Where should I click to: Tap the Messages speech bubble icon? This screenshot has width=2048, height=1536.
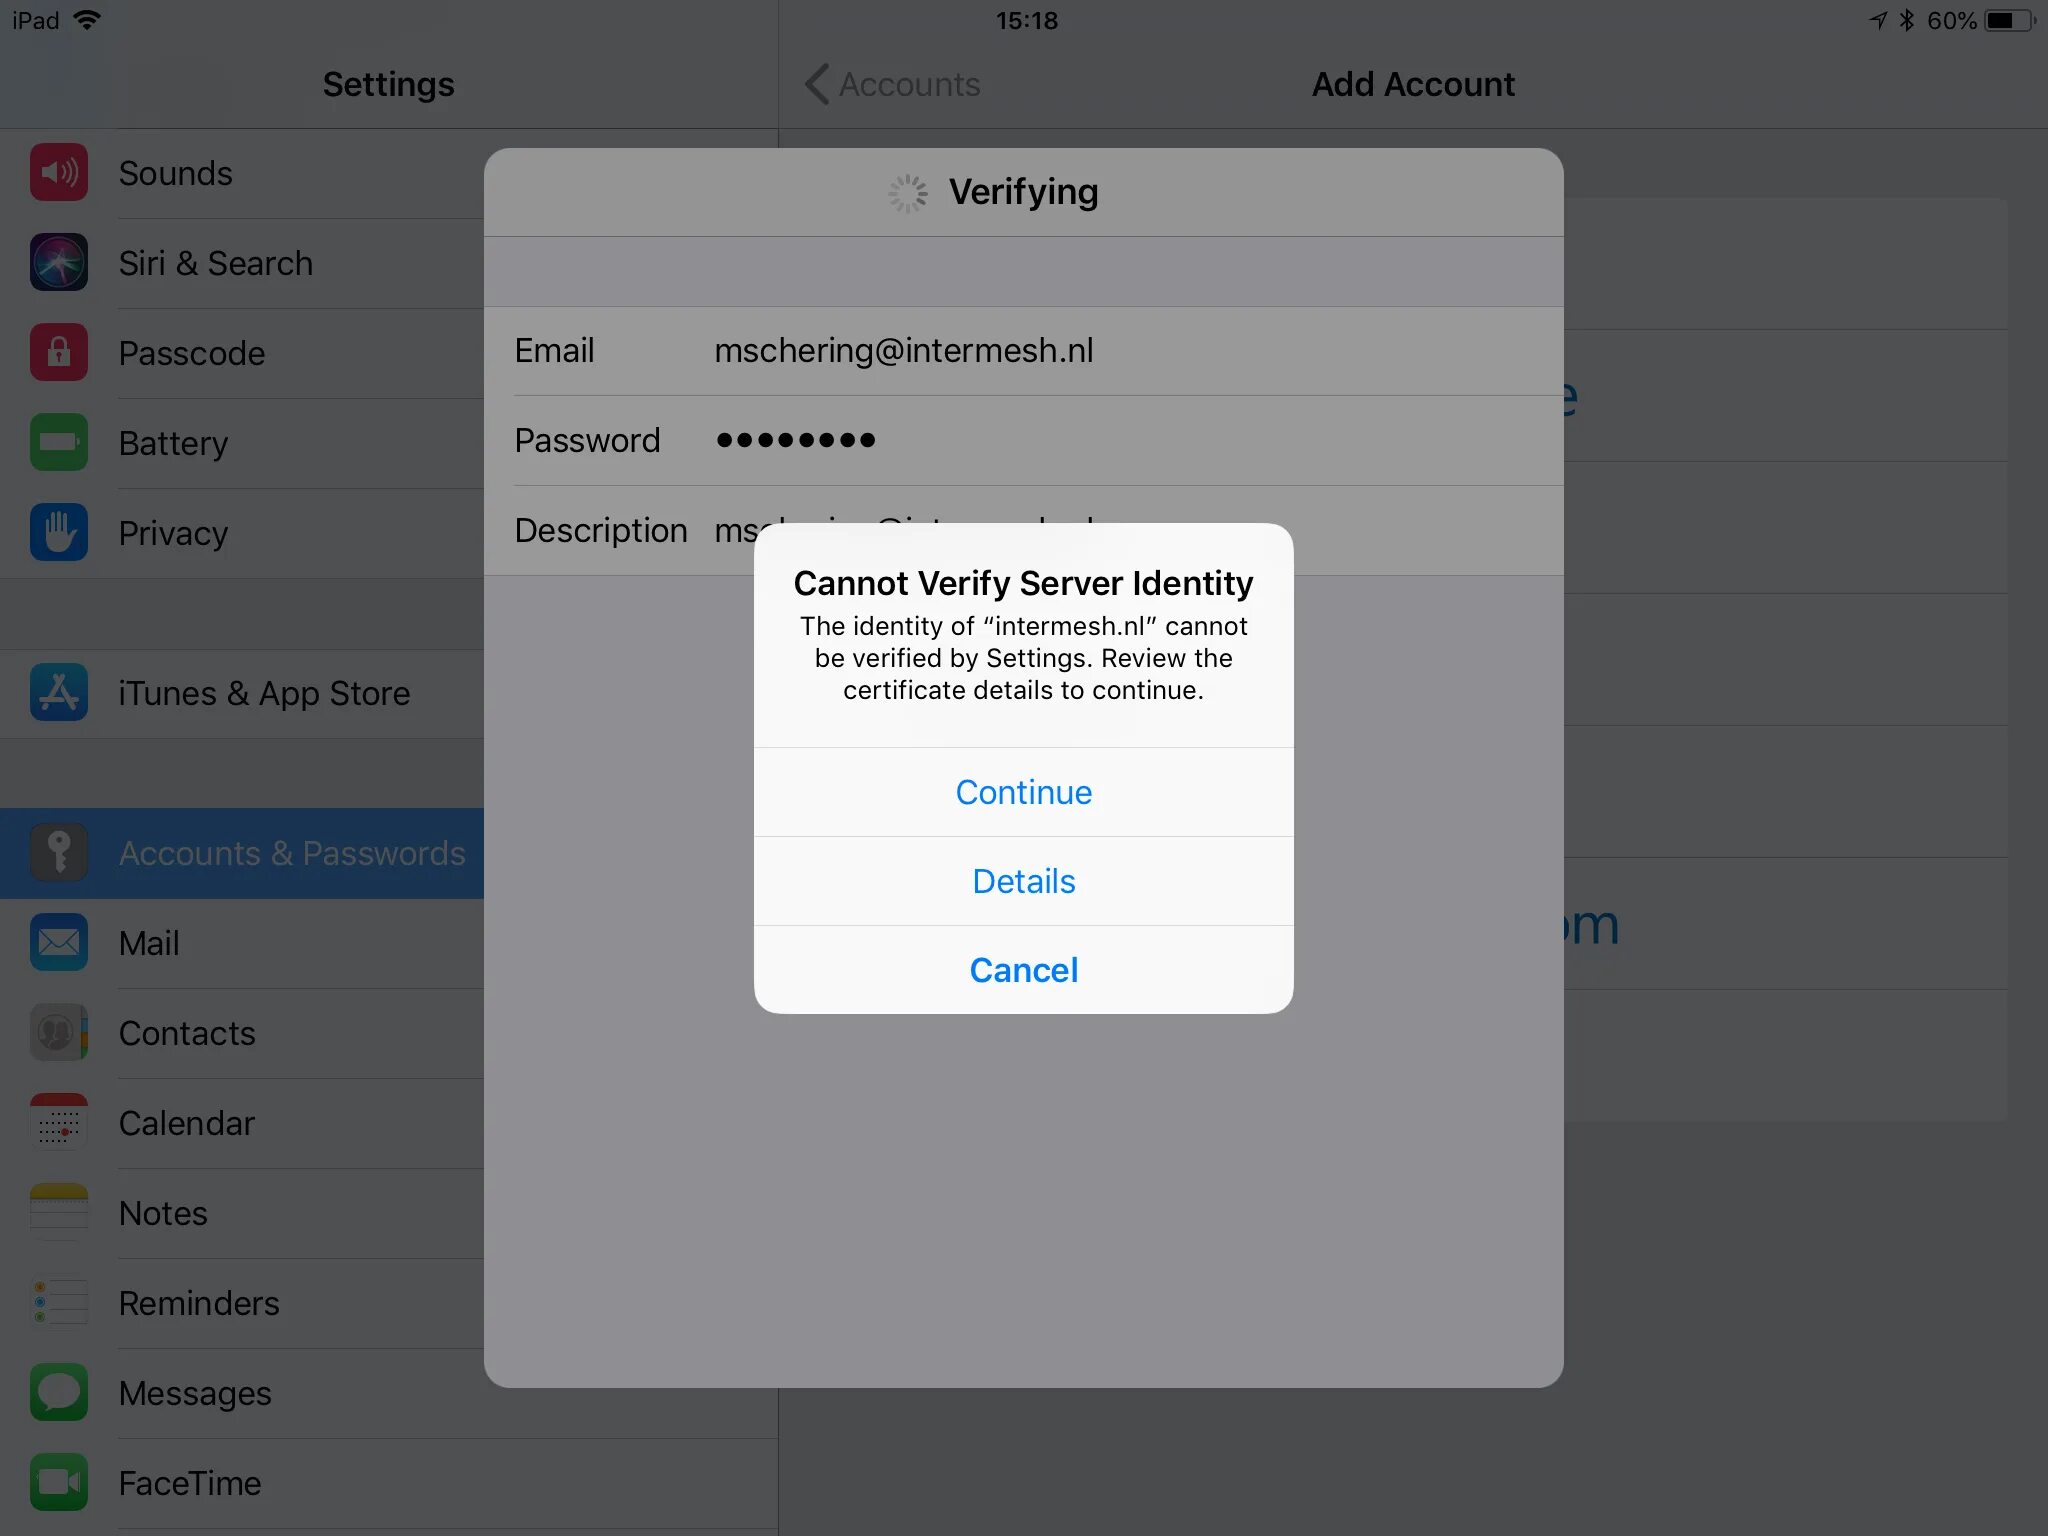(x=59, y=1393)
